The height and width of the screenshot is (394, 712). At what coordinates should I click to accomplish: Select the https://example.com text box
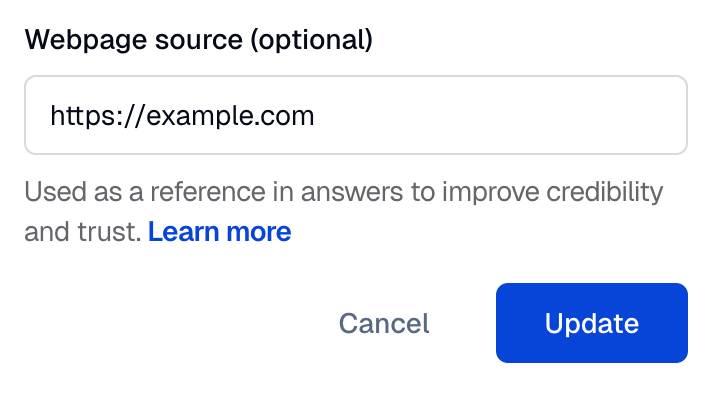356,115
